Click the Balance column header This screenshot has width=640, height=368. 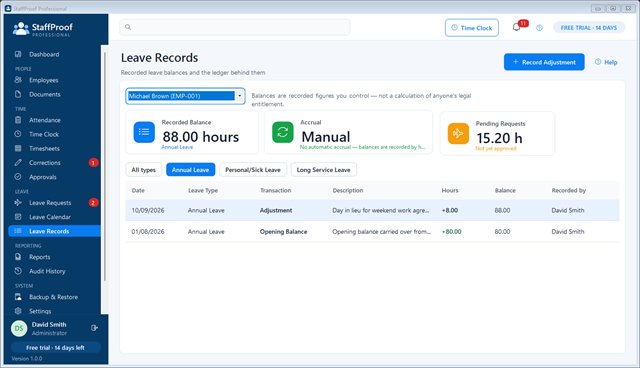coord(505,190)
